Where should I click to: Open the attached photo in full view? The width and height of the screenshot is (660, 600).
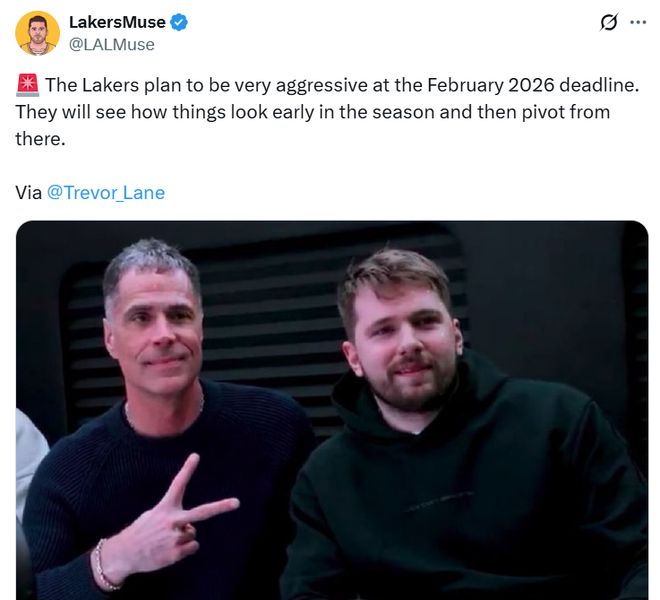tap(332, 410)
